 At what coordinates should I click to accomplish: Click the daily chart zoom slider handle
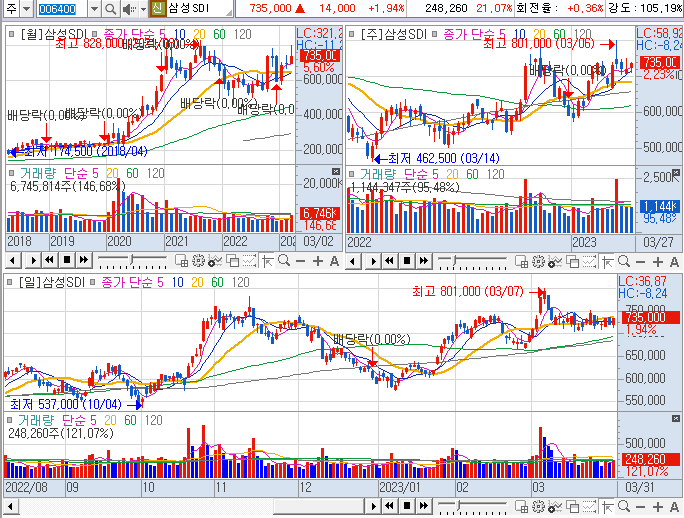coord(458,504)
